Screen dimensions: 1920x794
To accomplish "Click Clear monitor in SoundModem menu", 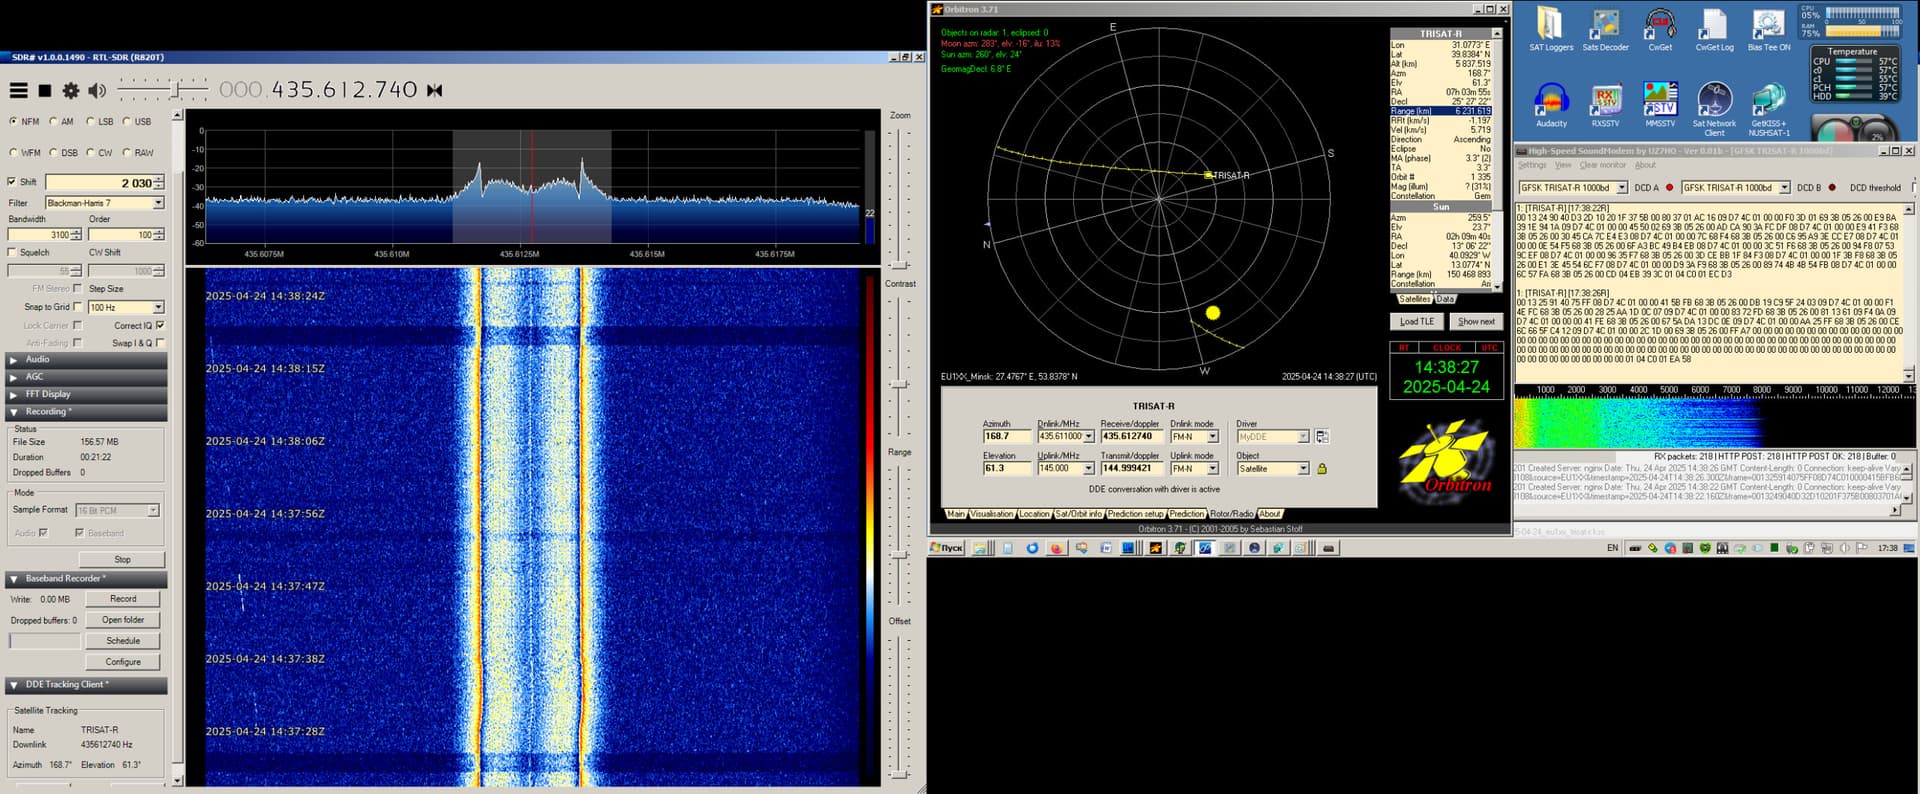I will (x=1602, y=166).
